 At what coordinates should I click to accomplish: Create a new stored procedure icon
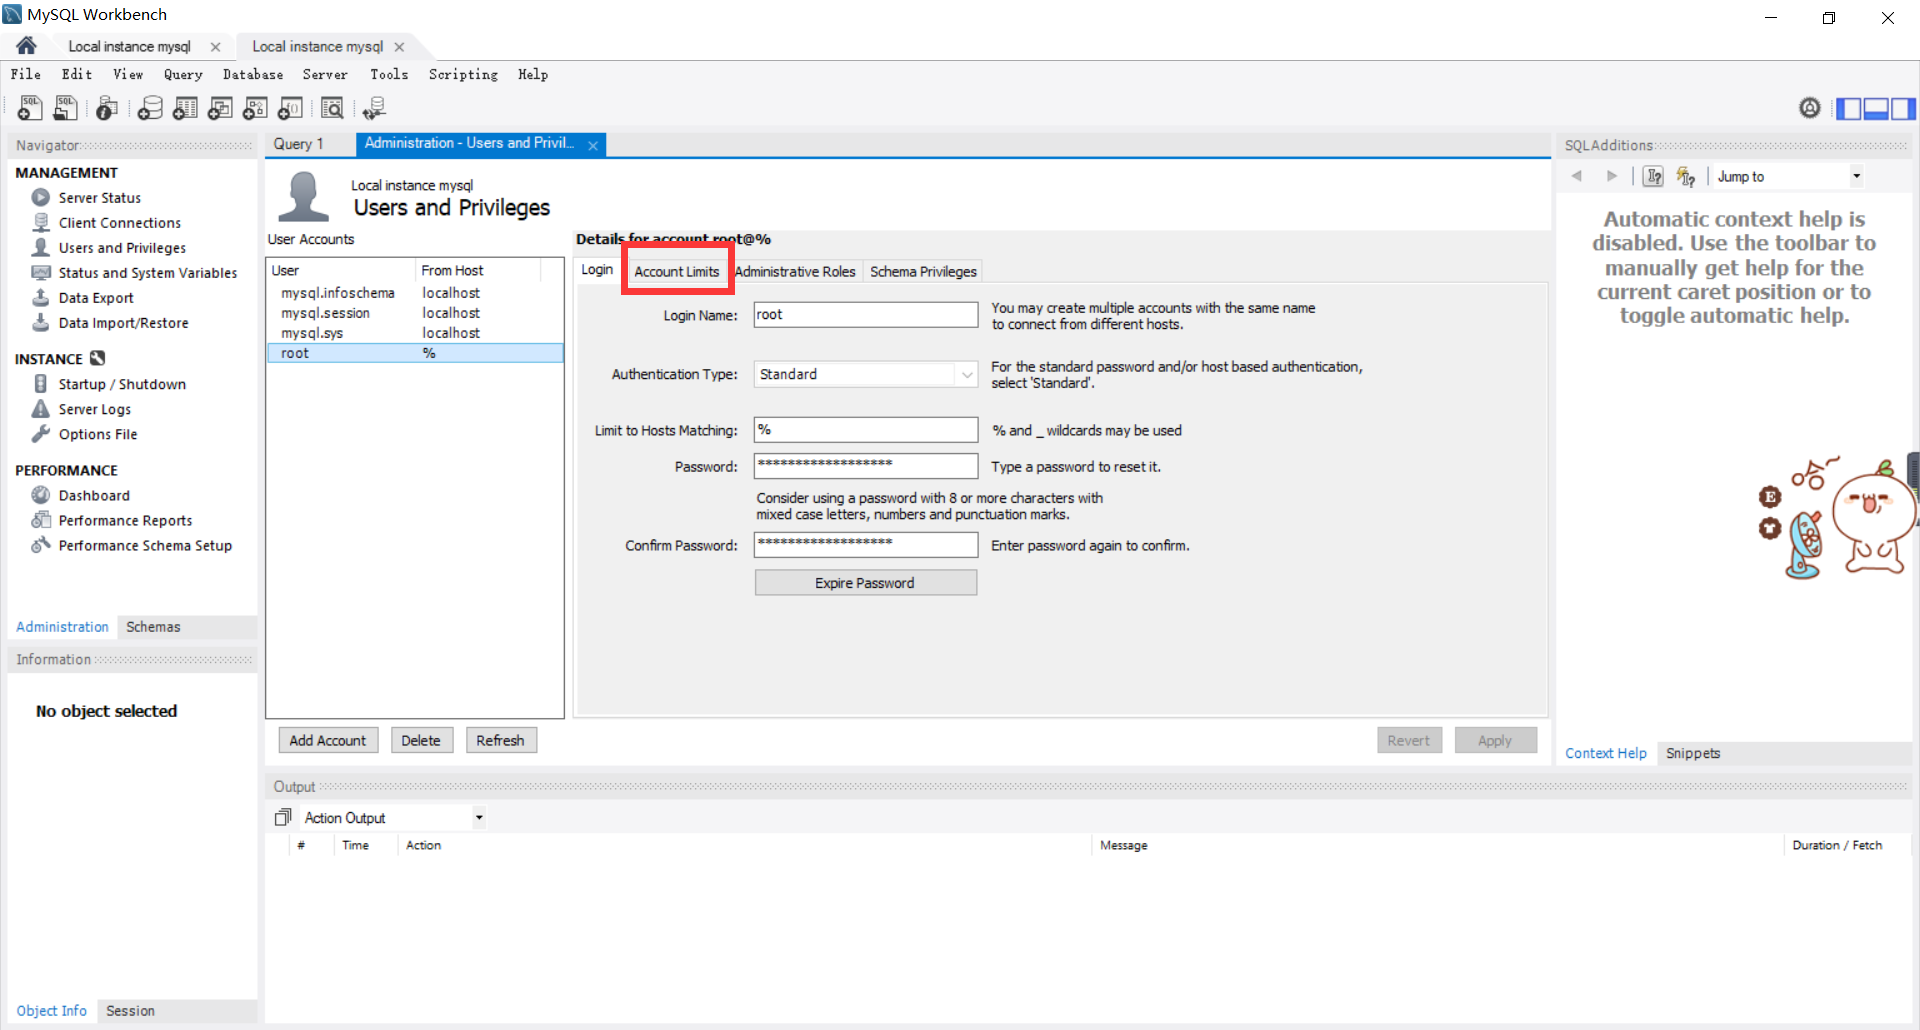coord(255,108)
